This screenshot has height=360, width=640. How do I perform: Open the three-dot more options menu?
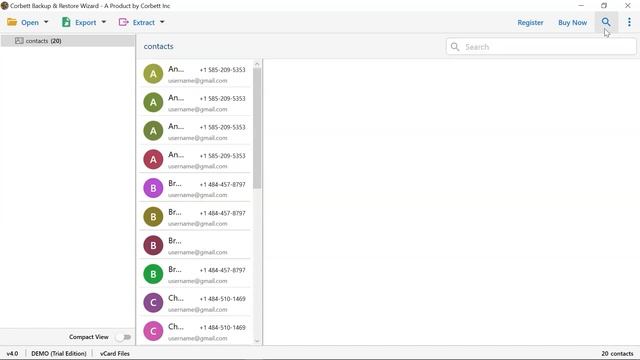(x=629, y=22)
